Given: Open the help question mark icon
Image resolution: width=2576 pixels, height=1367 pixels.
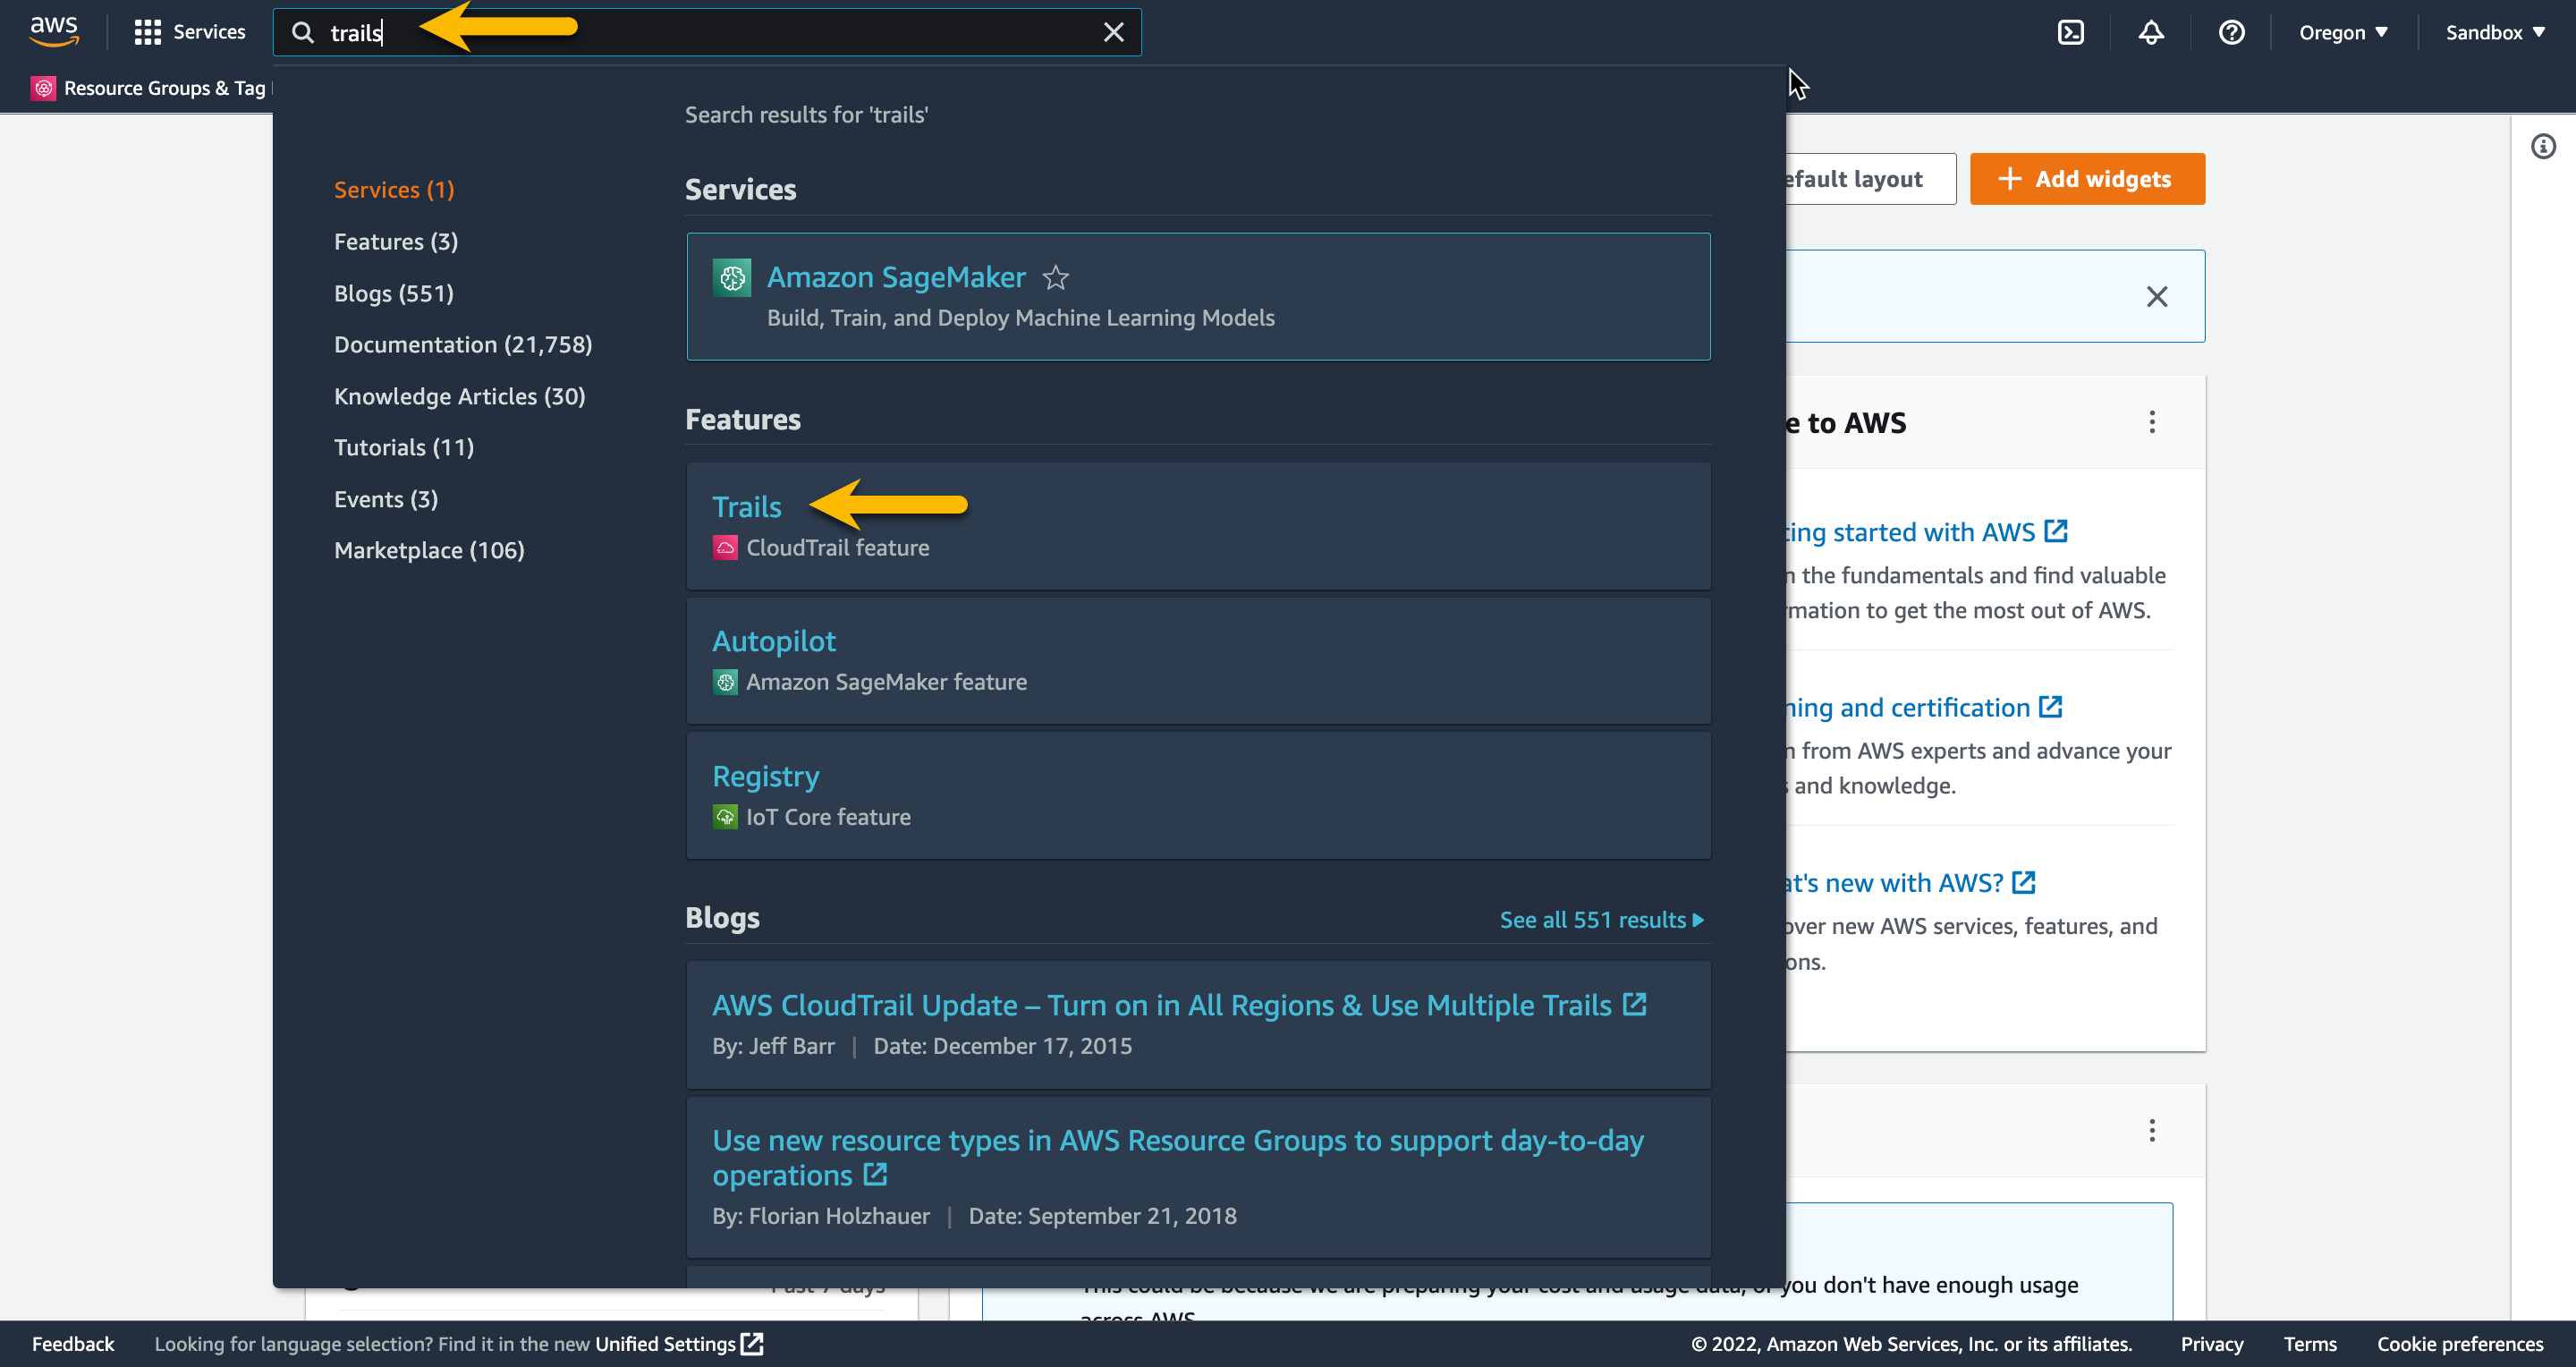Looking at the screenshot, I should 2231,32.
